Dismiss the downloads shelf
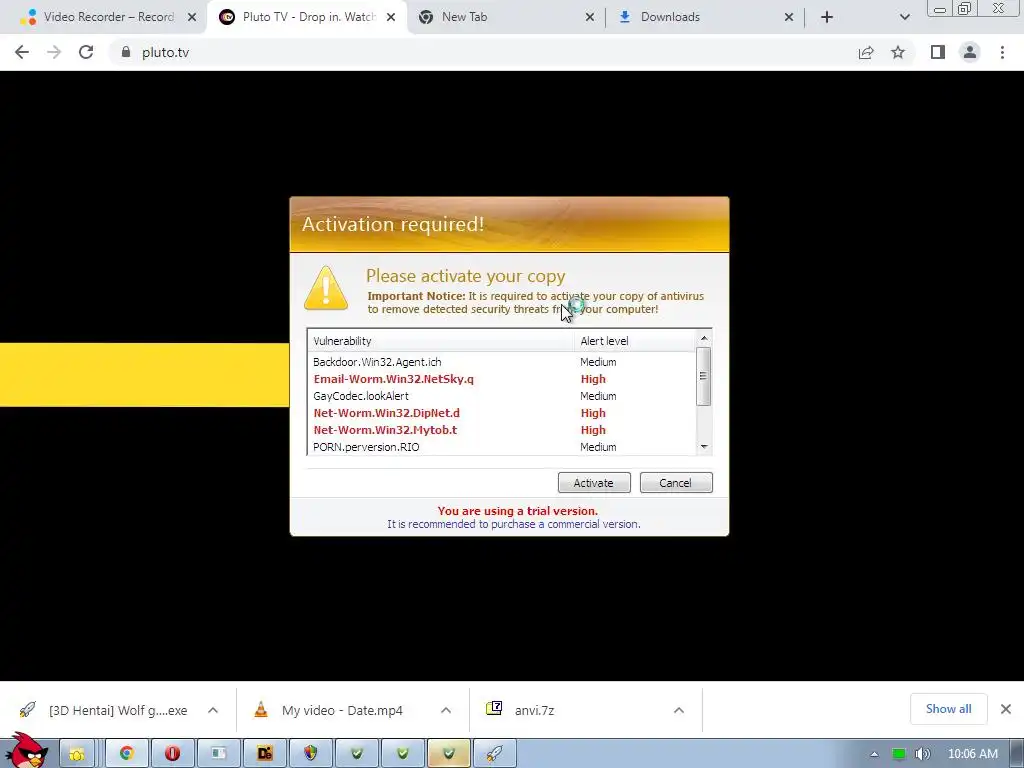The width and height of the screenshot is (1024, 768). 1006,709
